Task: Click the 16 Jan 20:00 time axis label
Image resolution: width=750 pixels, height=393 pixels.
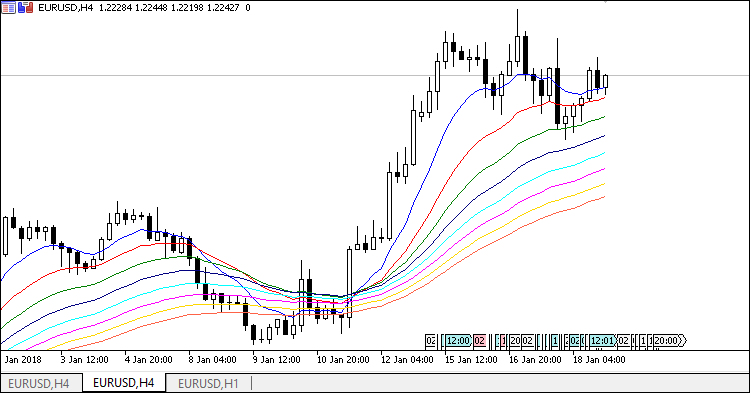Action: click(535, 360)
